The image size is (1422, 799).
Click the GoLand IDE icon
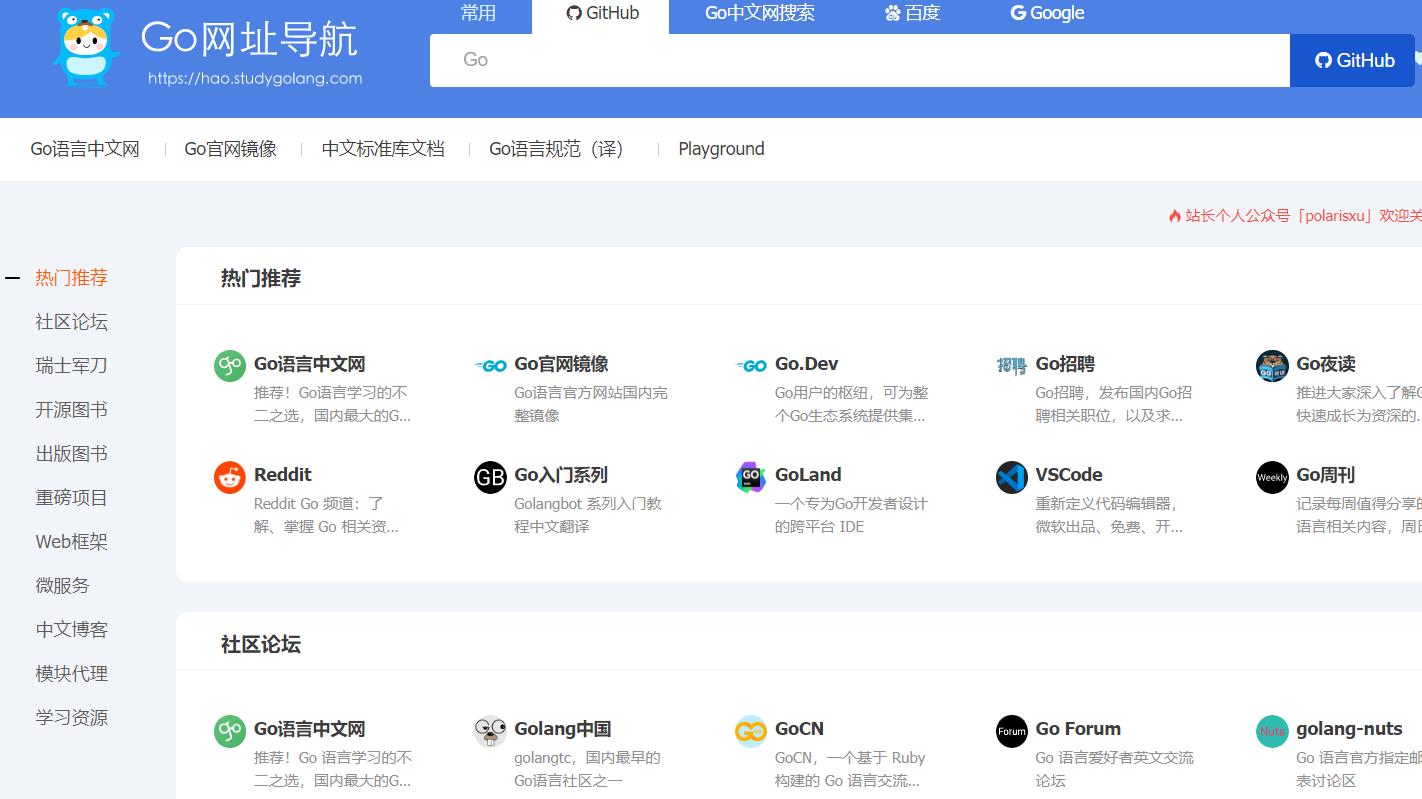coord(751,477)
